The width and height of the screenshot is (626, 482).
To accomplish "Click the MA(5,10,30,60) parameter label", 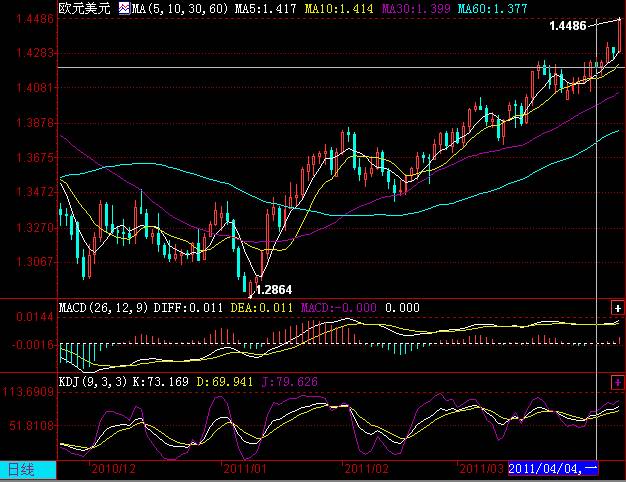I will click(x=180, y=8).
